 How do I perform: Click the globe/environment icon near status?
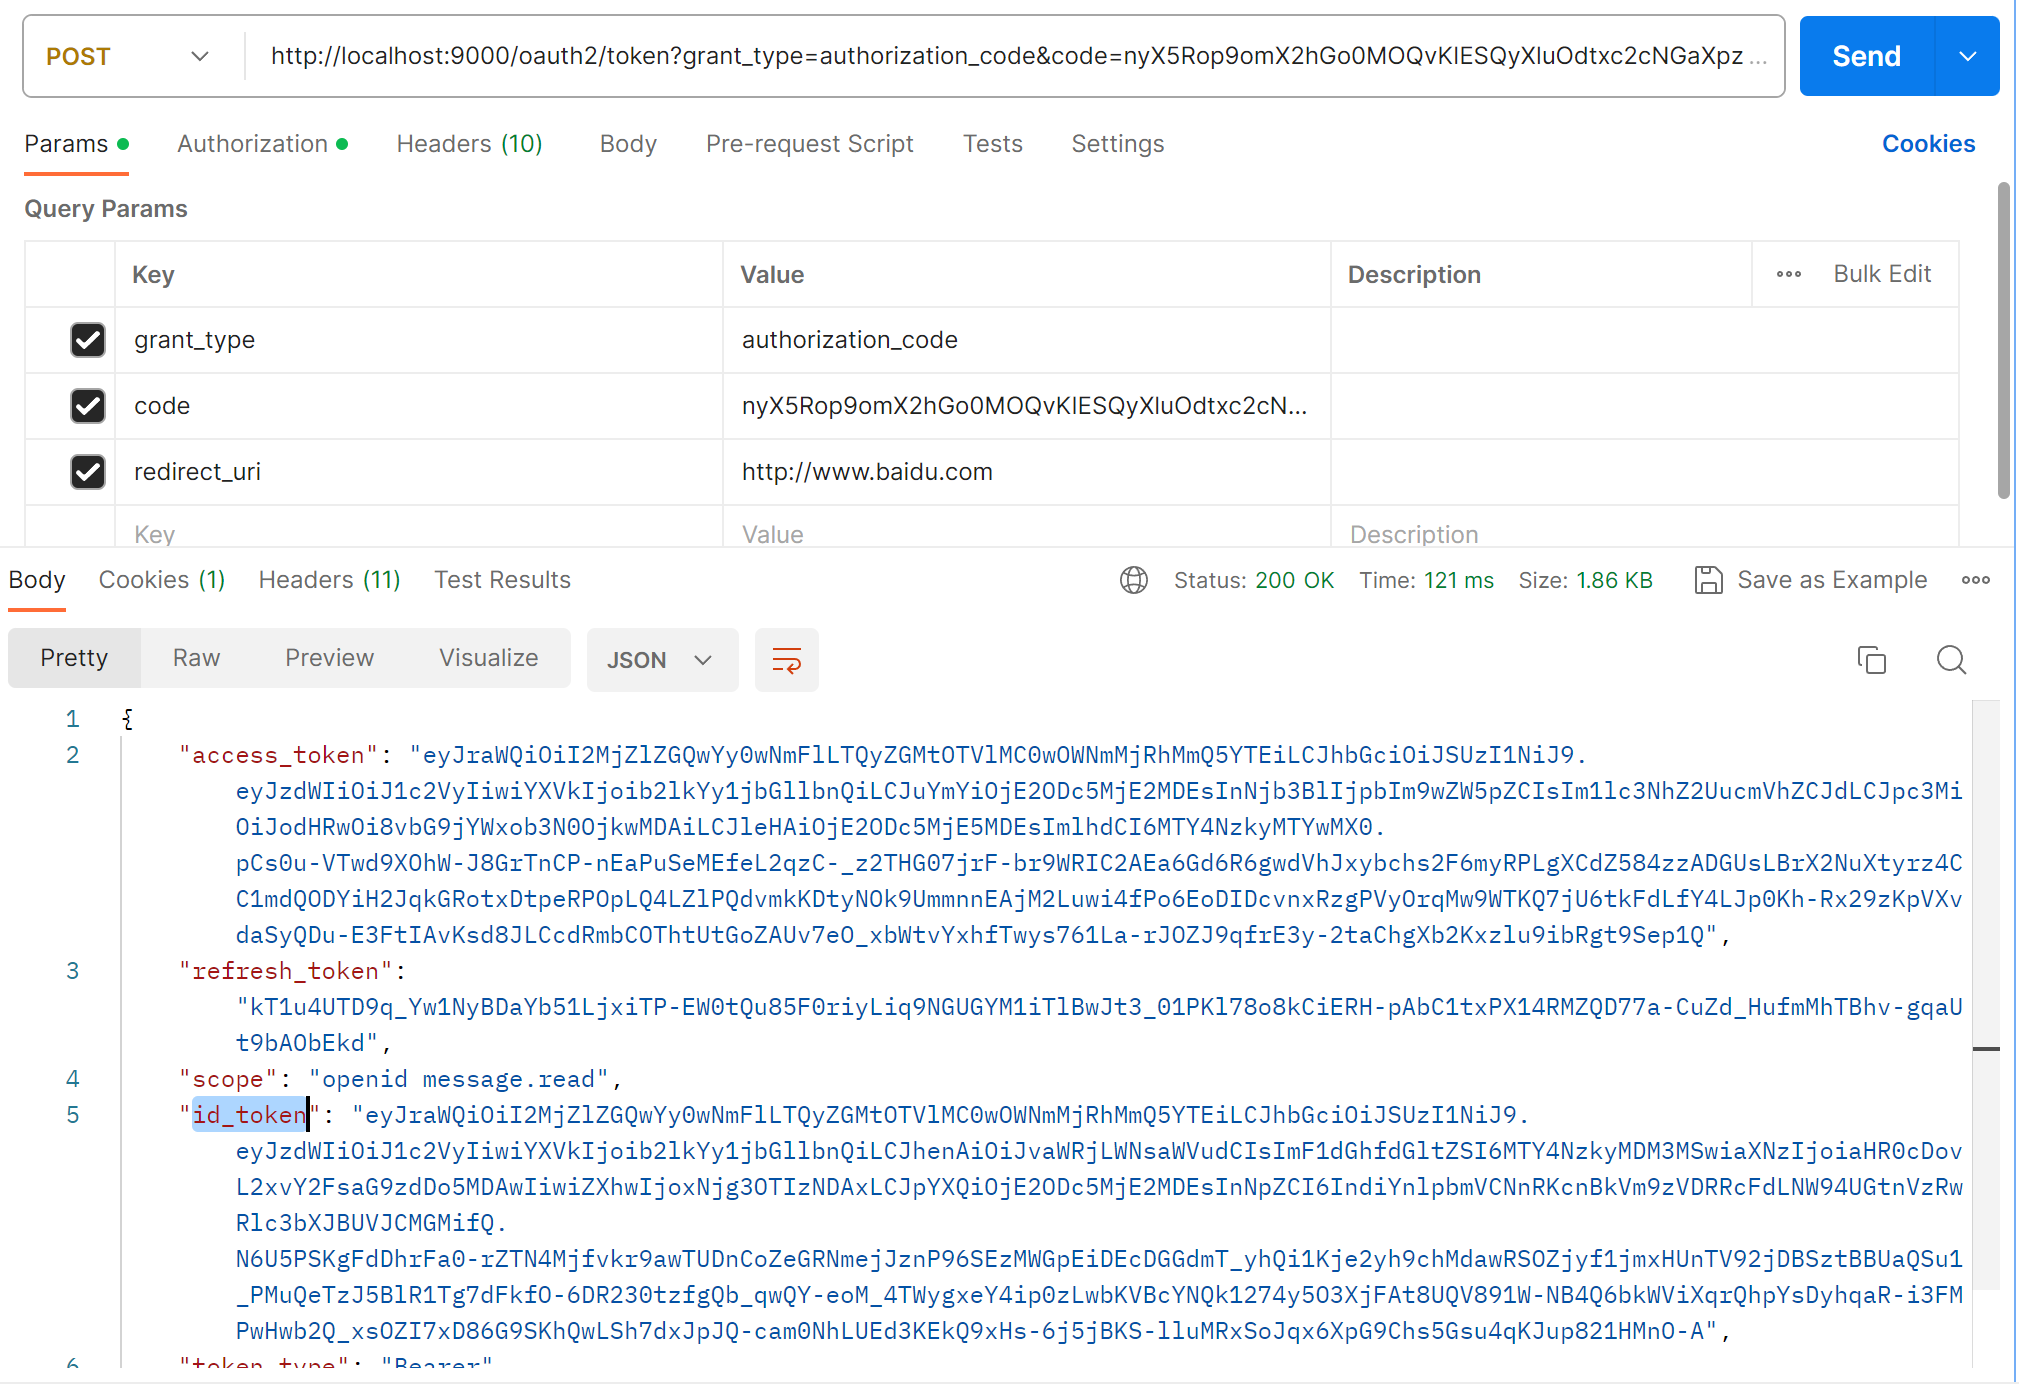(x=1134, y=580)
